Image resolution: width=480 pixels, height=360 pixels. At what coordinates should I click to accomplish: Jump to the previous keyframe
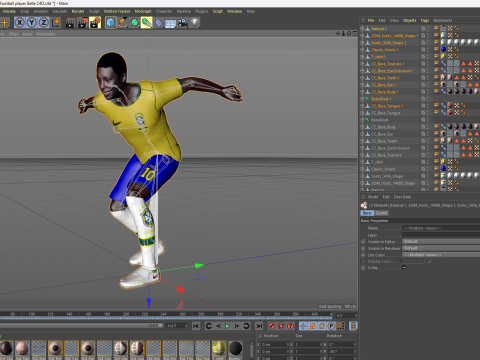coord(209,326)
